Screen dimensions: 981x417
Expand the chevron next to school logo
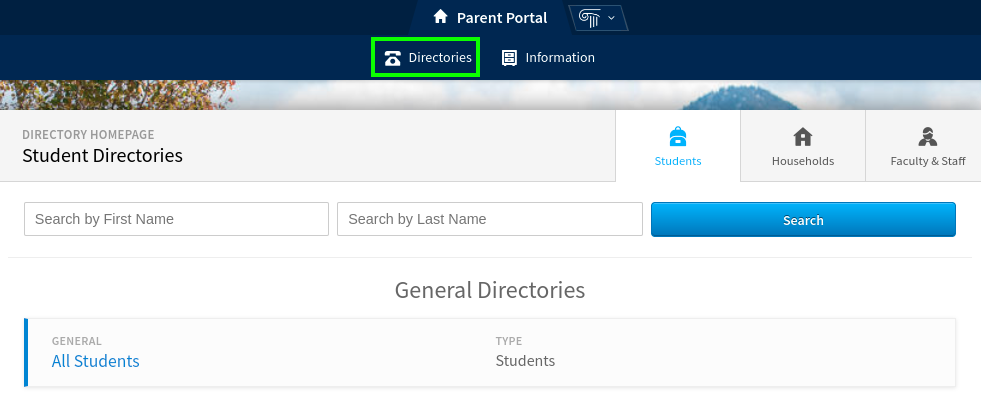(x=611, y=18)
